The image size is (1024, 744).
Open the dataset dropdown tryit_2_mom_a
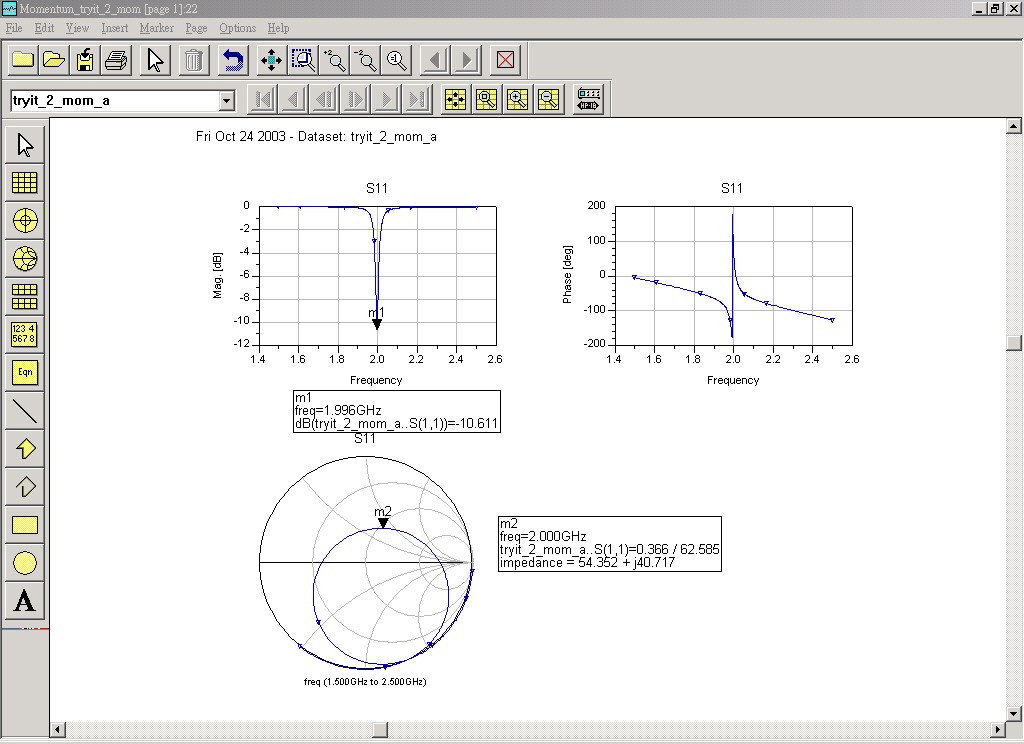pyautogui.click(x=227, y=101)
